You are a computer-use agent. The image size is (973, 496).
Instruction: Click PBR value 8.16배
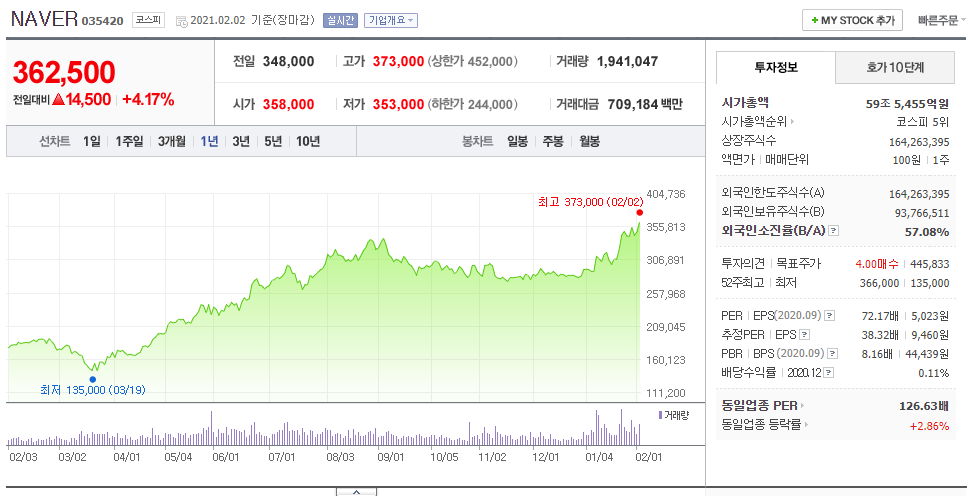(877, 354)
